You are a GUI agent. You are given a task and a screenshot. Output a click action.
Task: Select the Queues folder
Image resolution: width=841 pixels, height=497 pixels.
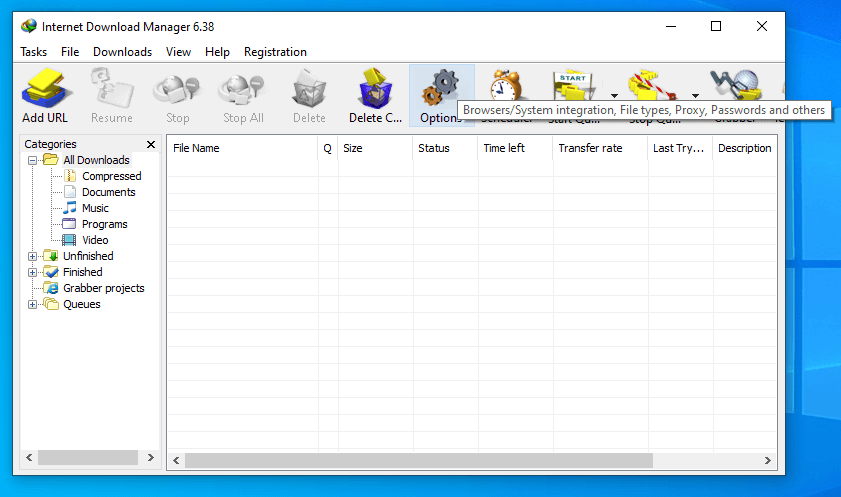(82, 305)
